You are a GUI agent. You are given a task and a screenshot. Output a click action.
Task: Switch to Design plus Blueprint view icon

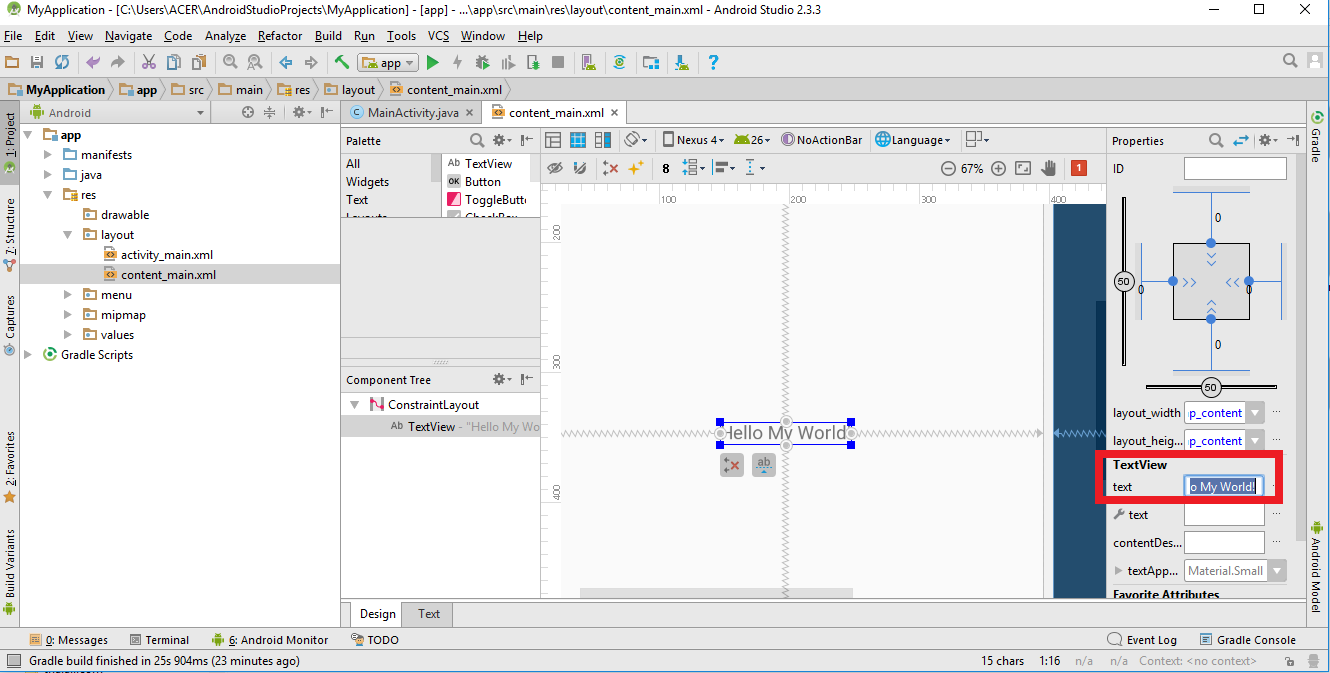click(603, 140)
